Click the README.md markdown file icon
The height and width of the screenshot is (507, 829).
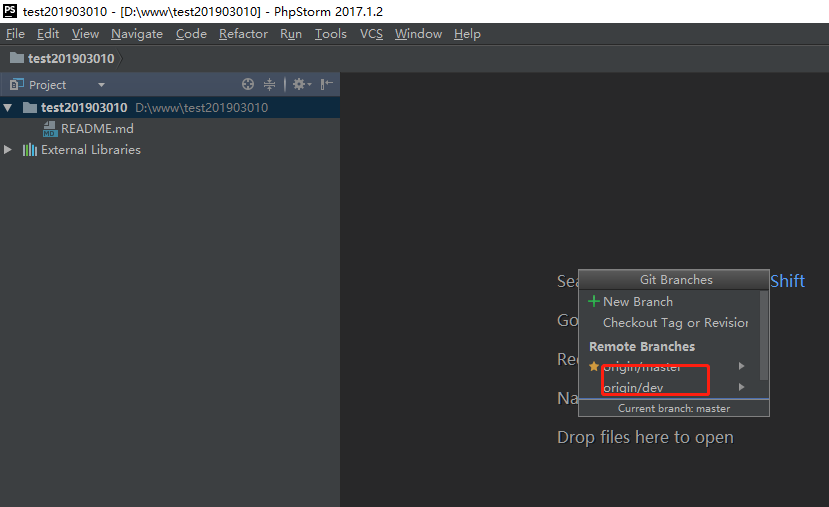click(50, 129)
